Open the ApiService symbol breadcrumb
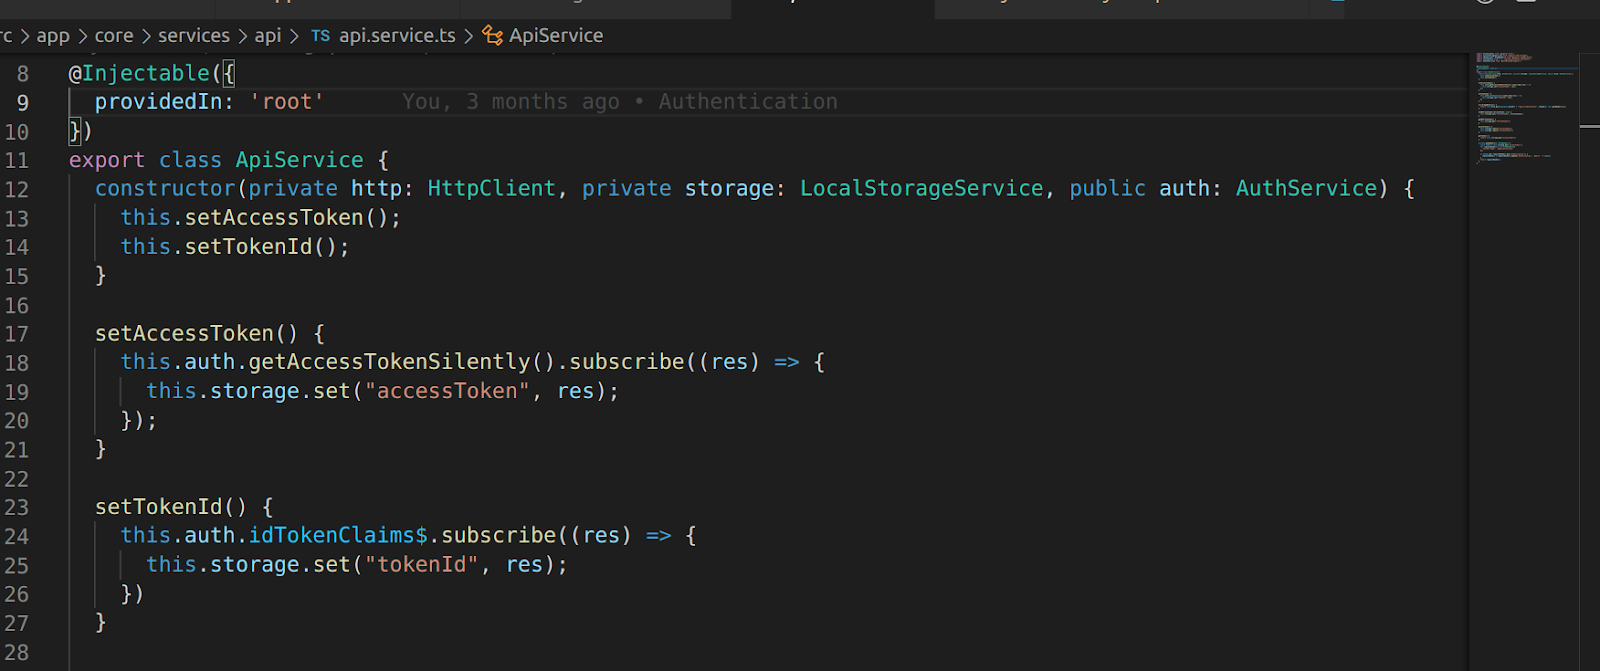This screenshot has width=1600, height=671. 555,36
